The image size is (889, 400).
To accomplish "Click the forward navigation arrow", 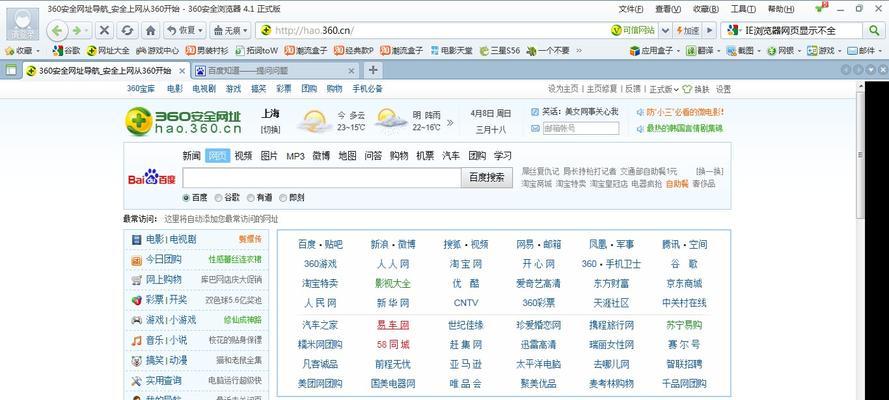I will point(79,30).
